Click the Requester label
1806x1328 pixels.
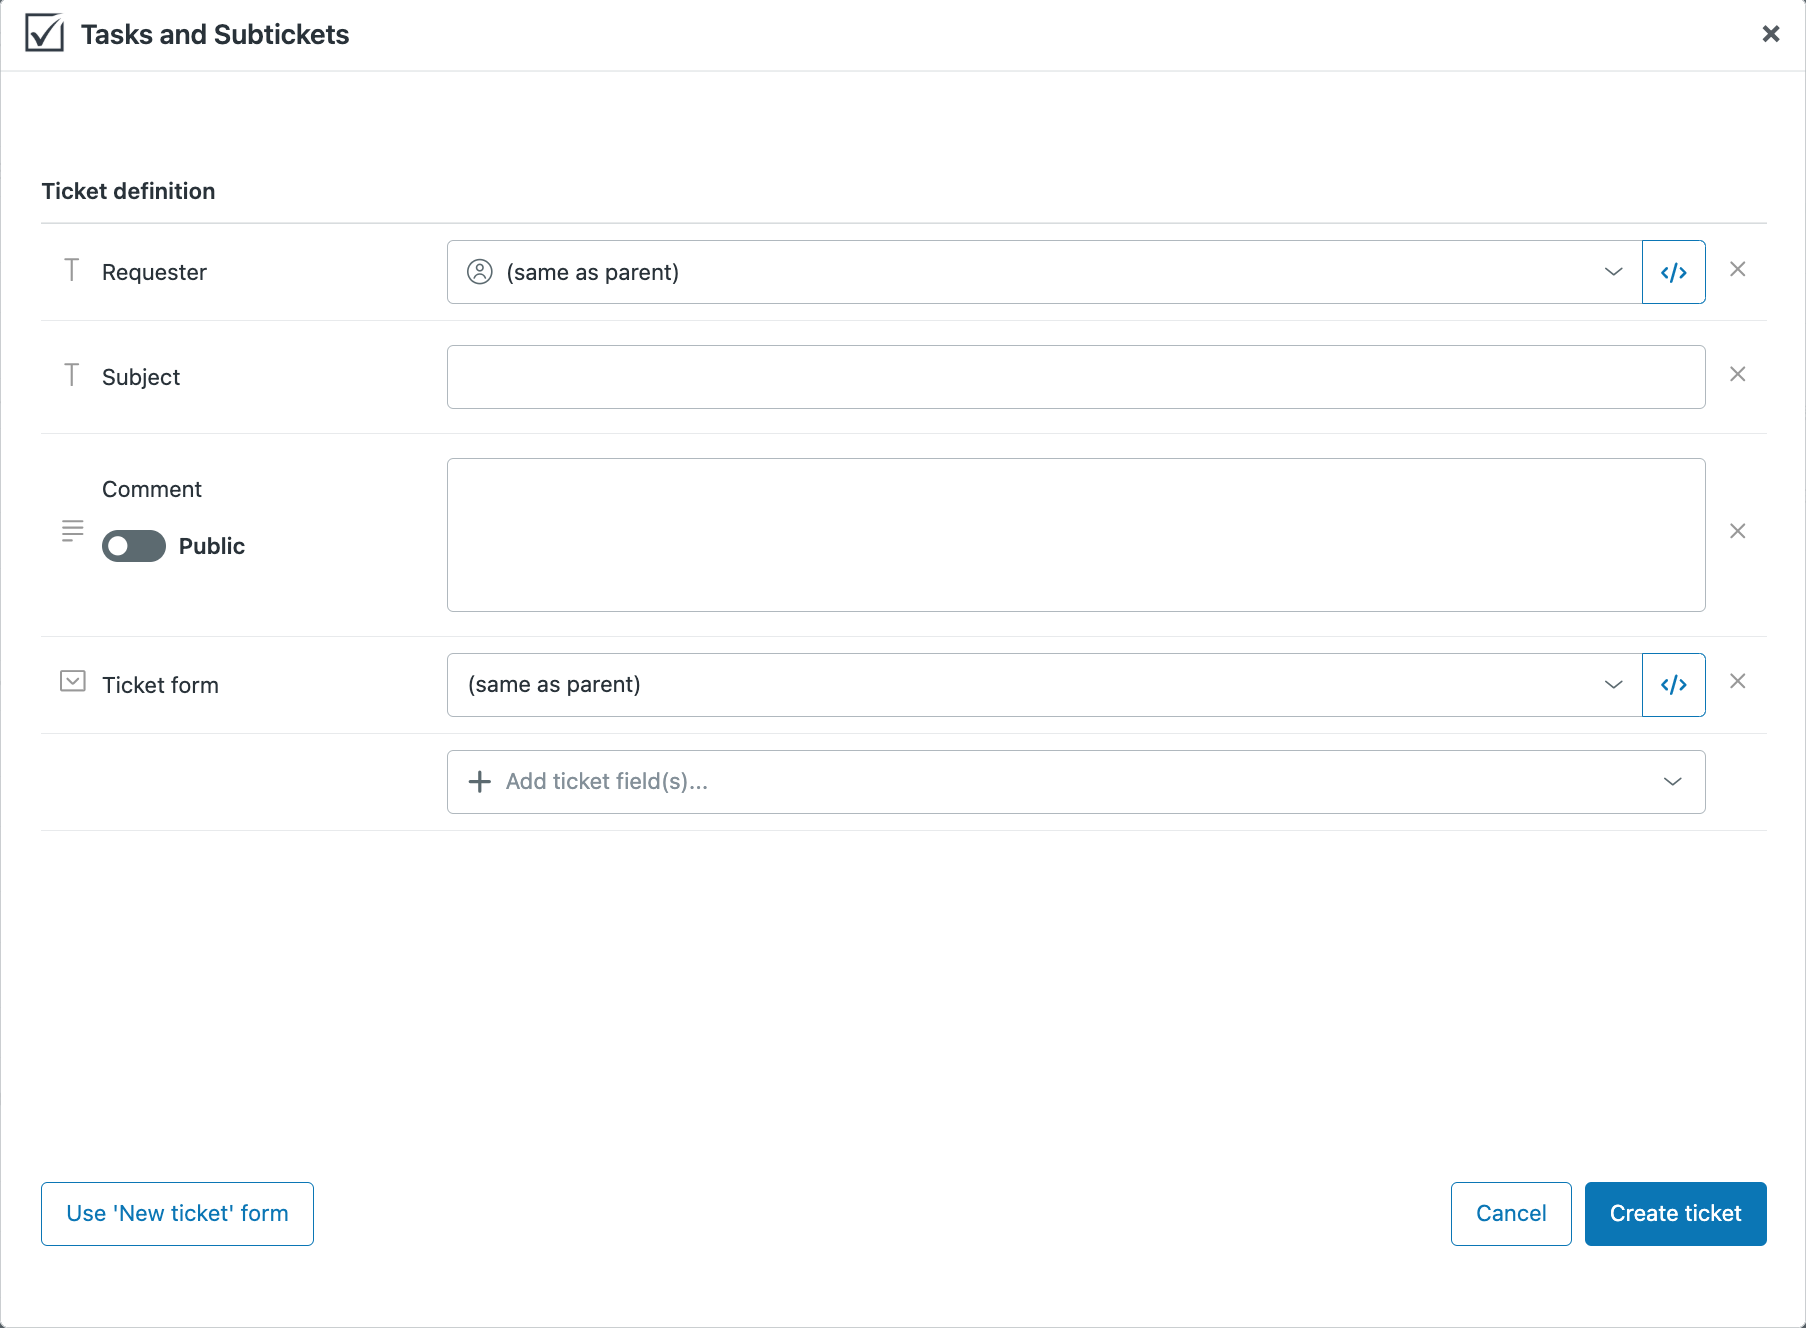click(x=154, y=272)
